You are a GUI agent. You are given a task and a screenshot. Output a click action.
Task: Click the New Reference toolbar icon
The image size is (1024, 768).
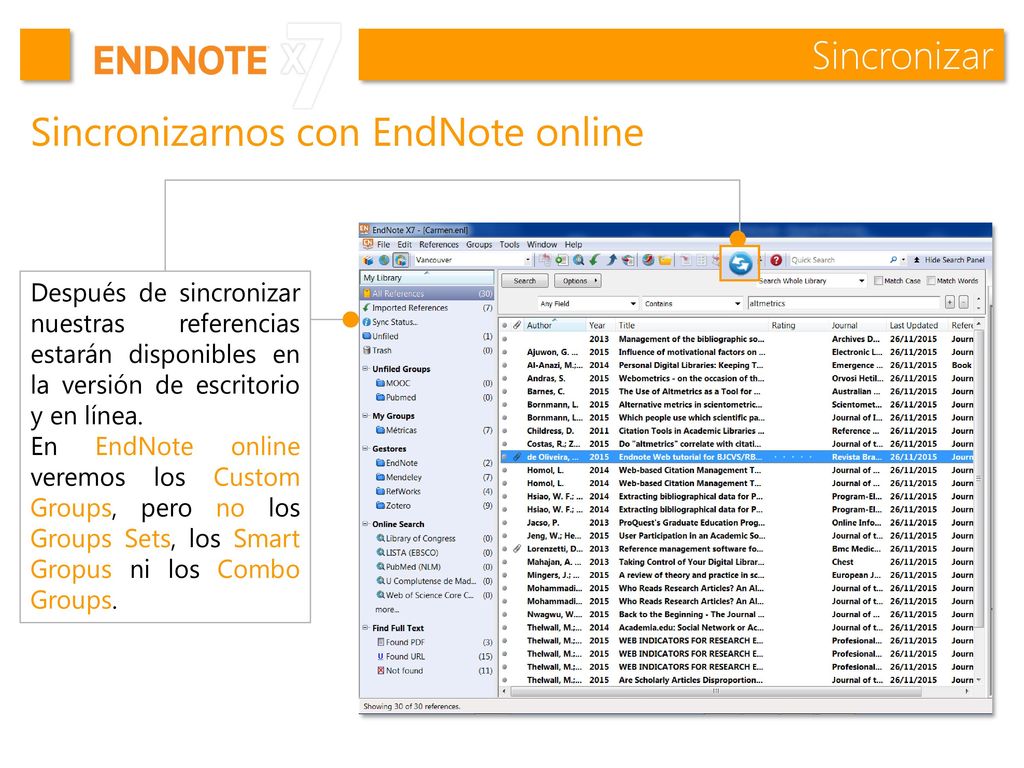pos(562,260)
